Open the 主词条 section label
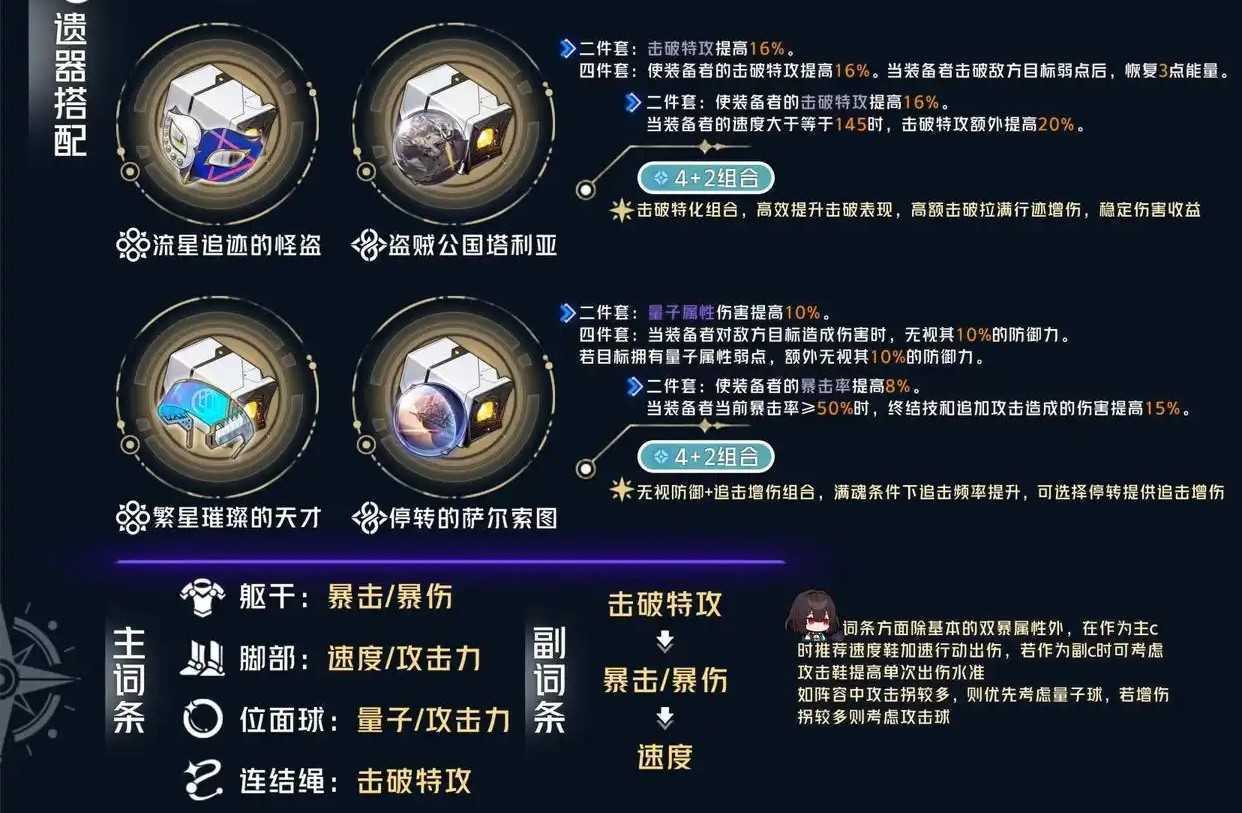This screenshot has height=813, width=1242. pyautogui.click(x=129, y=682)
